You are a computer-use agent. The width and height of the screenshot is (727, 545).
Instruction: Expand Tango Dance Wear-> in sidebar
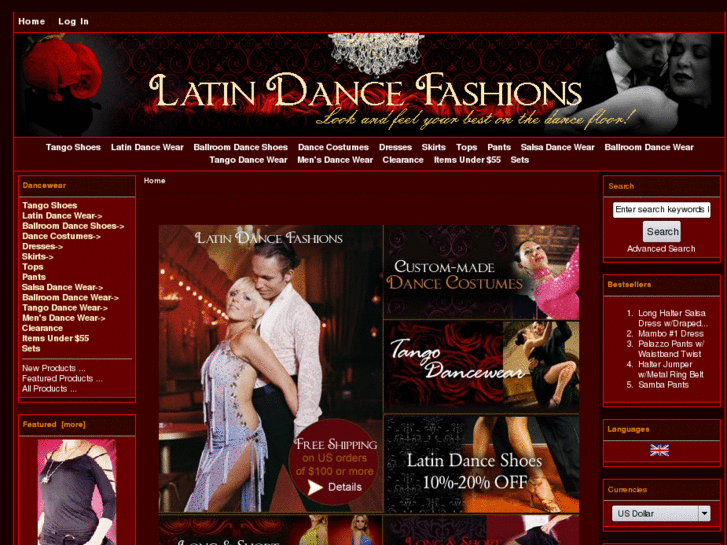point(64,308)
